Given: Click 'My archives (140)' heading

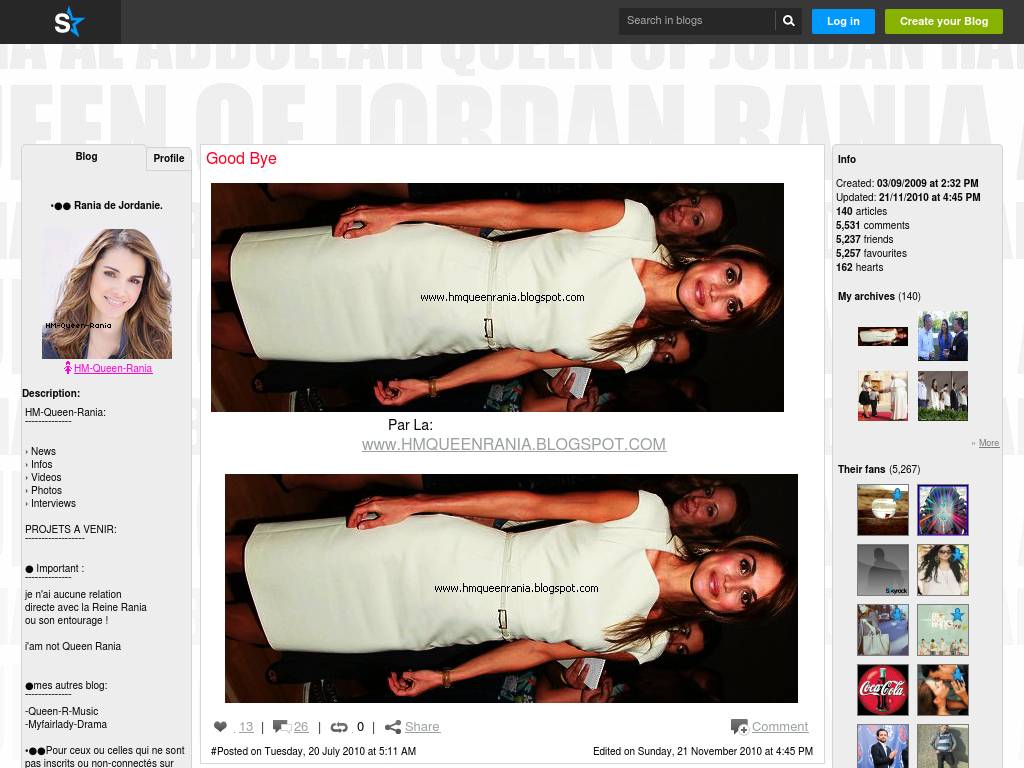Looking at the screenshot, I should (x=879, y=296).
